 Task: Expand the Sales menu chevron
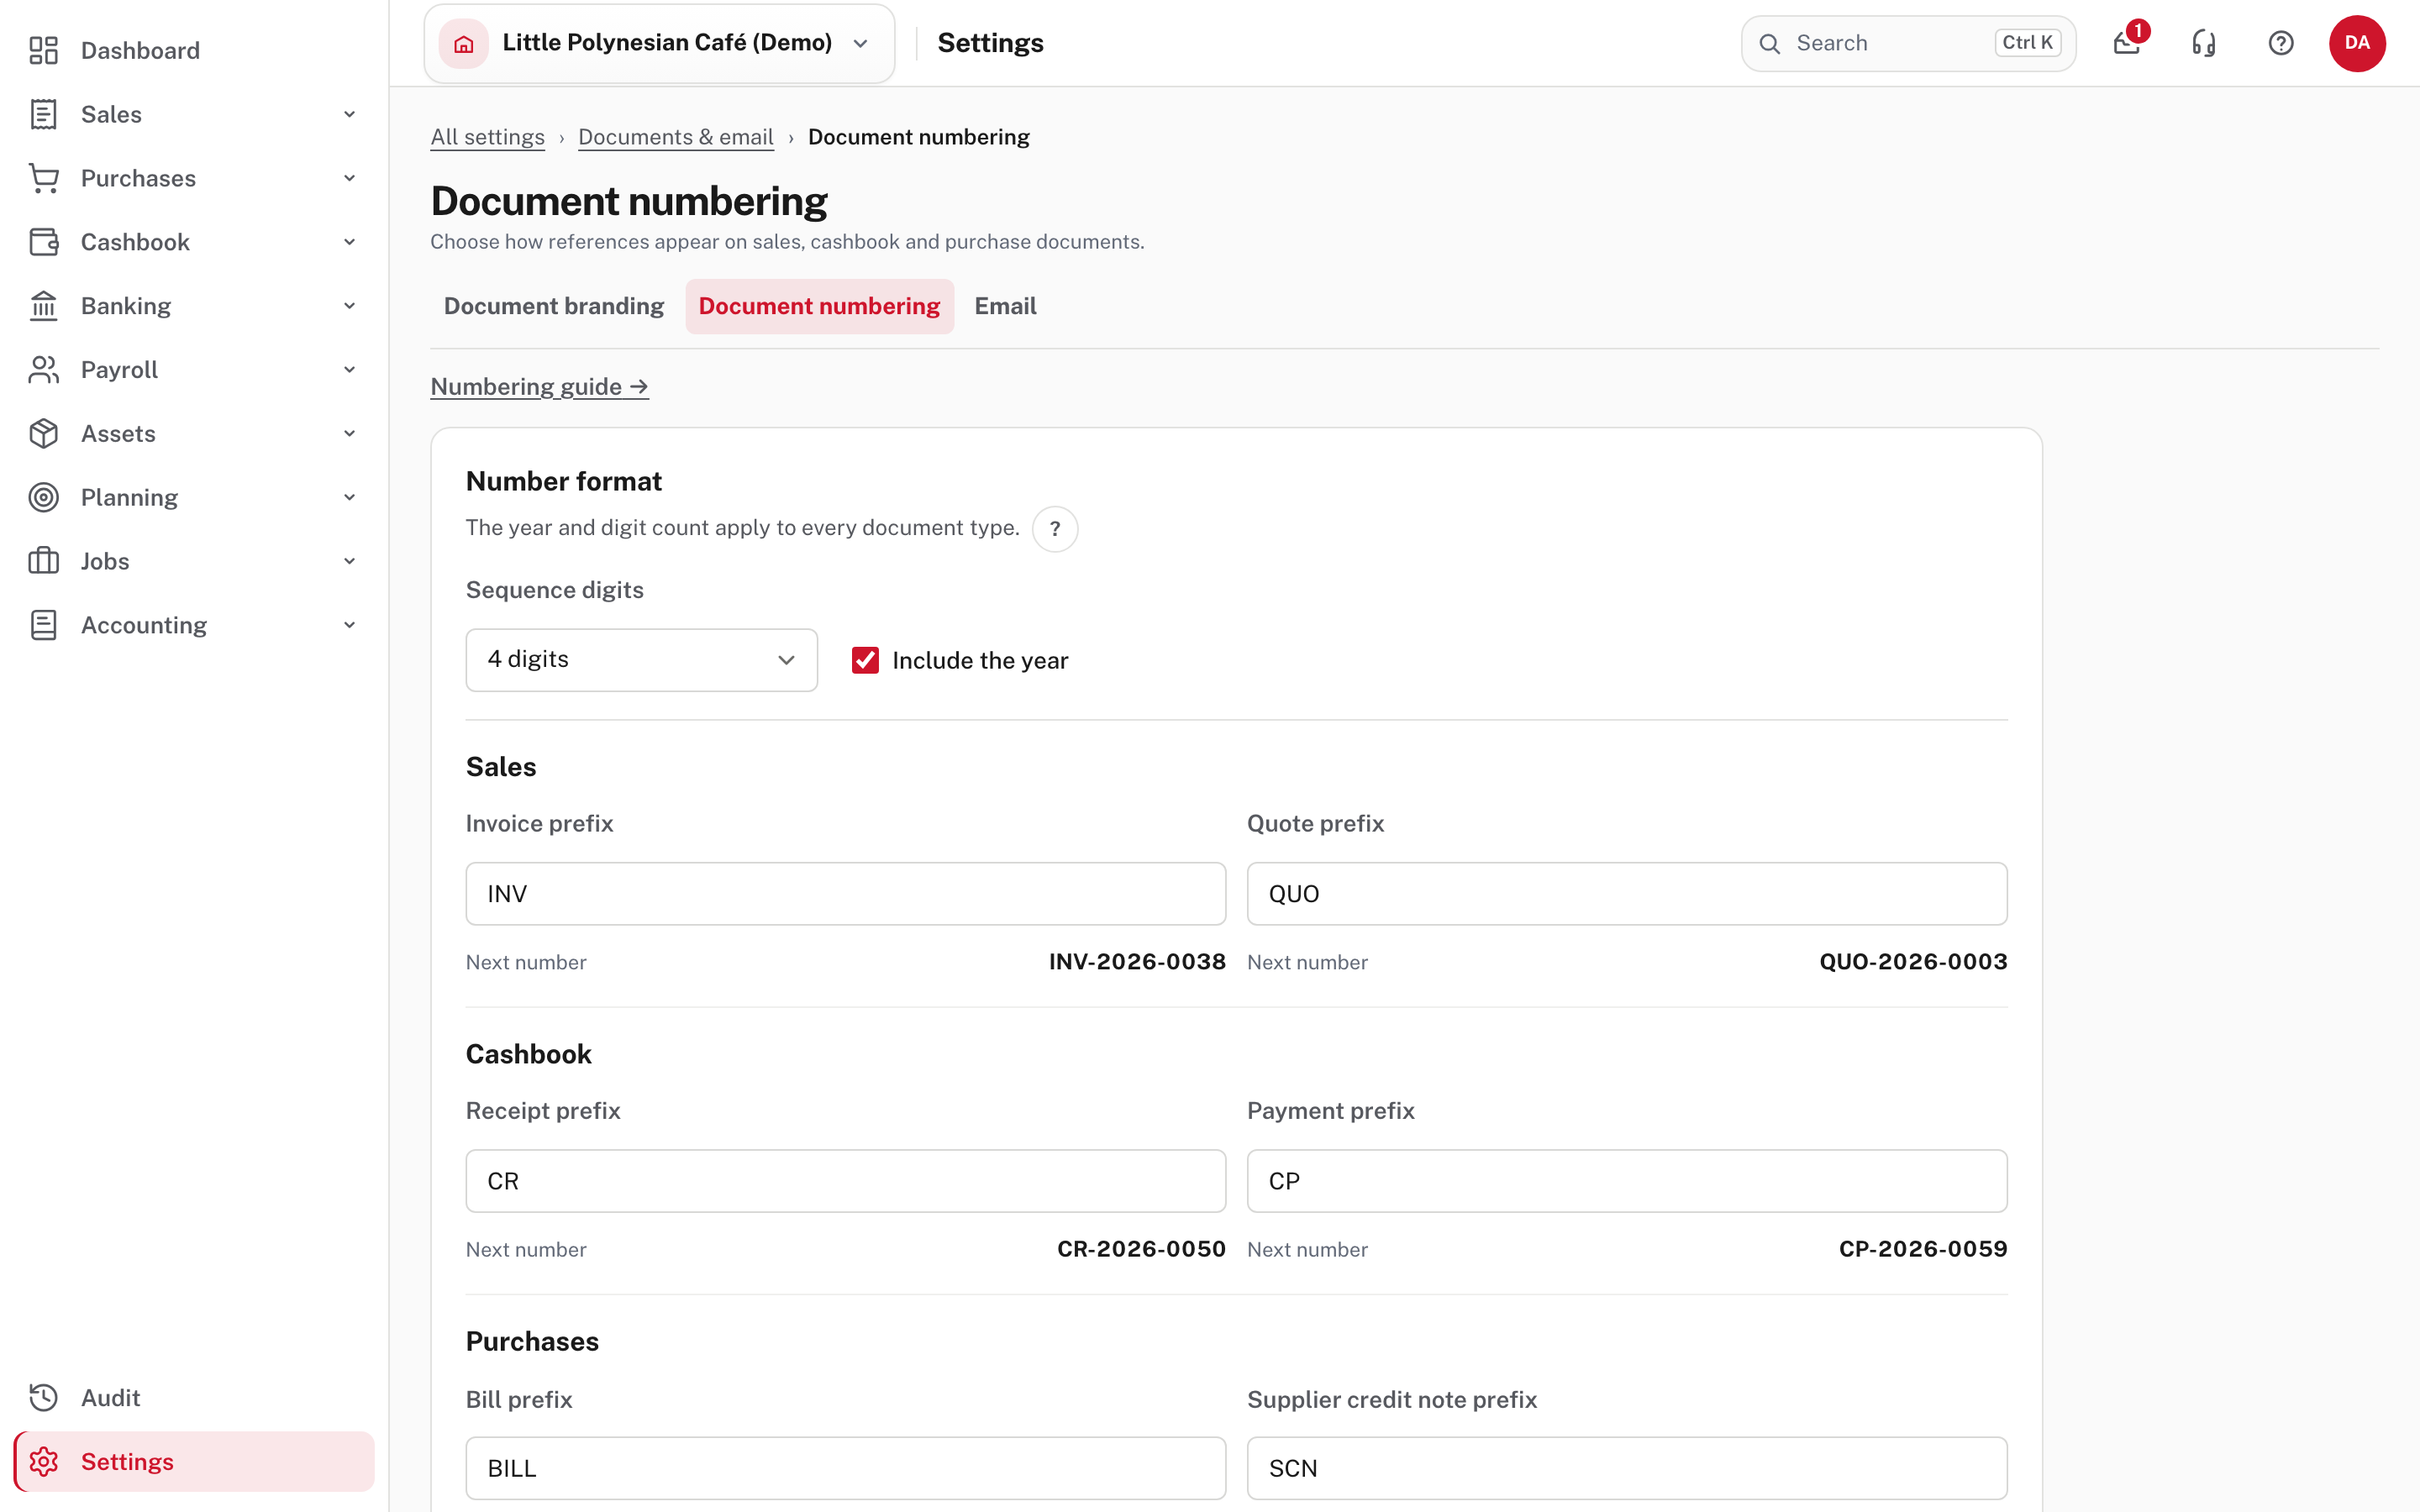click(x=349, y=114)
